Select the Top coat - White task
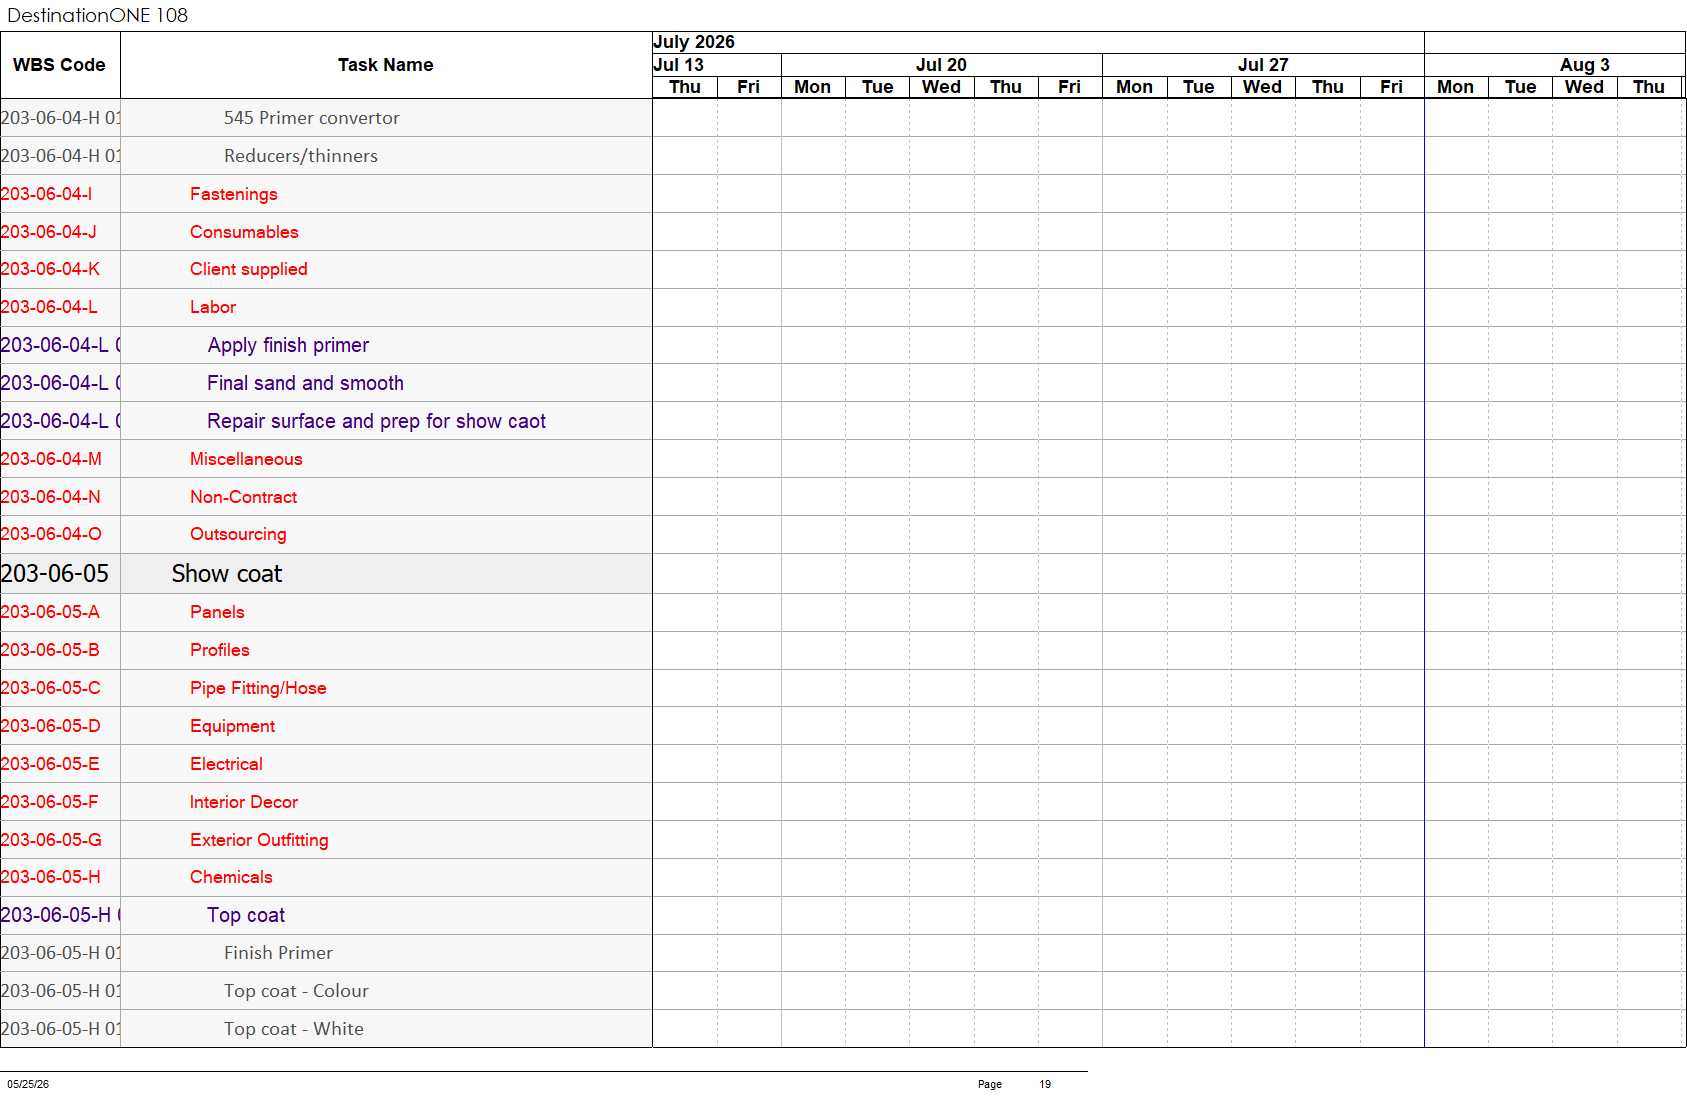Image resolution: width=1687 pixels, height=1097 pixels. click(x=294, y=1029)
